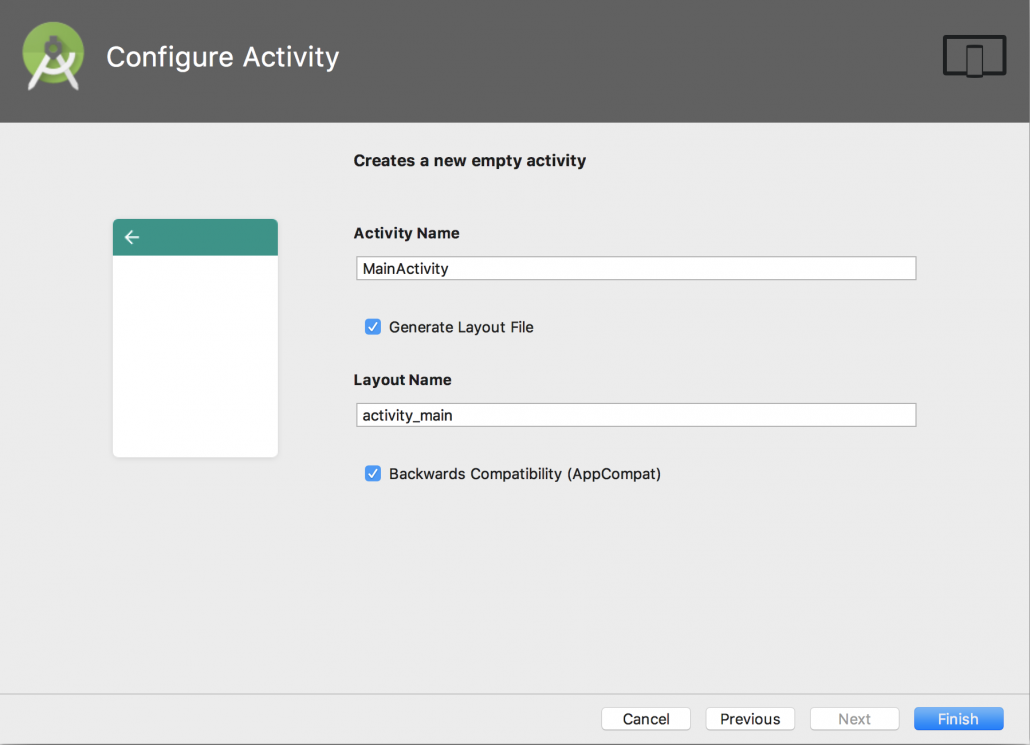
Task: Click the teal app bar in preview
Action: (210, 237)
